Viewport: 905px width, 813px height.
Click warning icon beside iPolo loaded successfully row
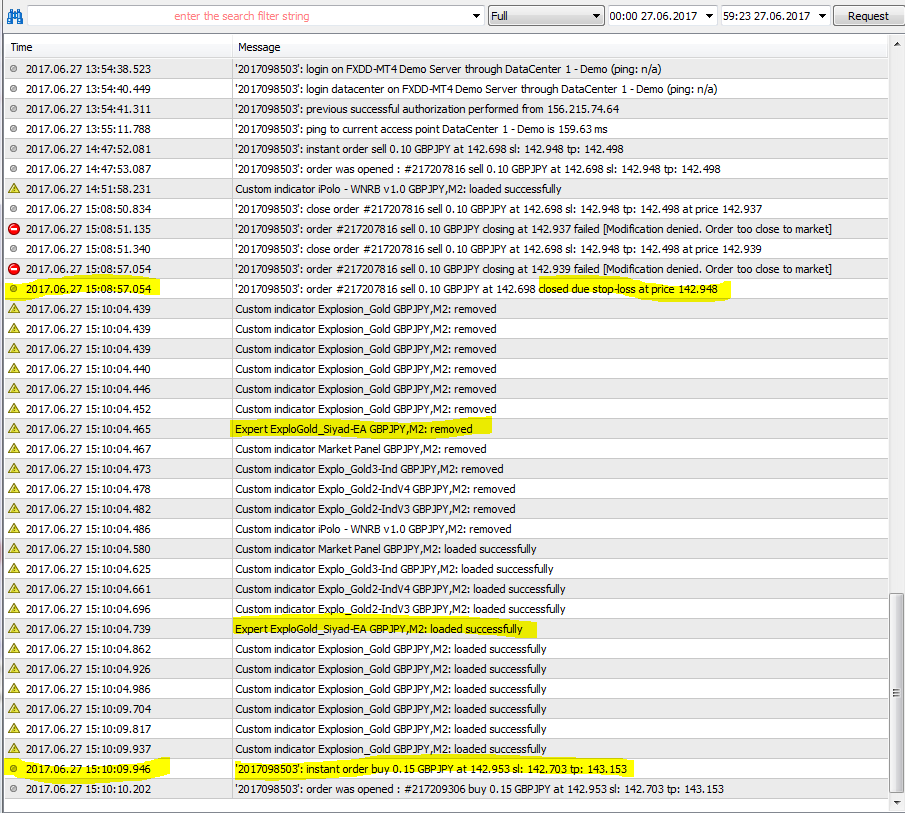14,189
